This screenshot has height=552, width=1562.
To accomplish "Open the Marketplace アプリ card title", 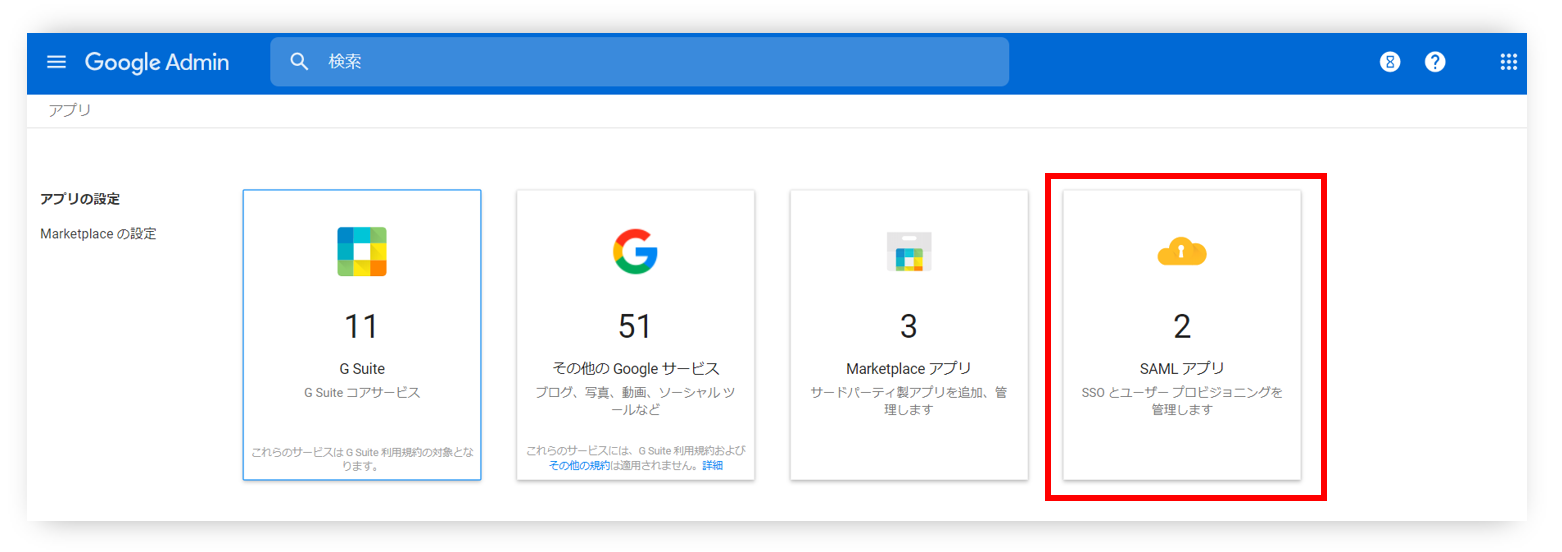I will (x=909, y=368).
